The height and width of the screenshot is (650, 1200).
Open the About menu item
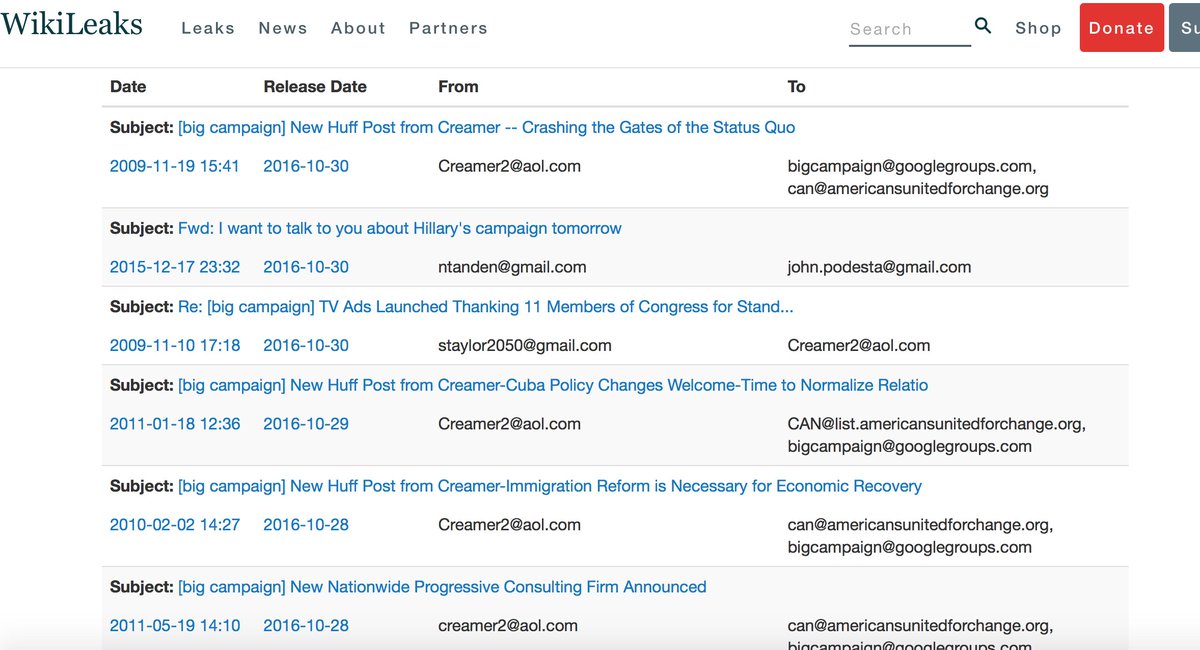click(x=358, y=28)
